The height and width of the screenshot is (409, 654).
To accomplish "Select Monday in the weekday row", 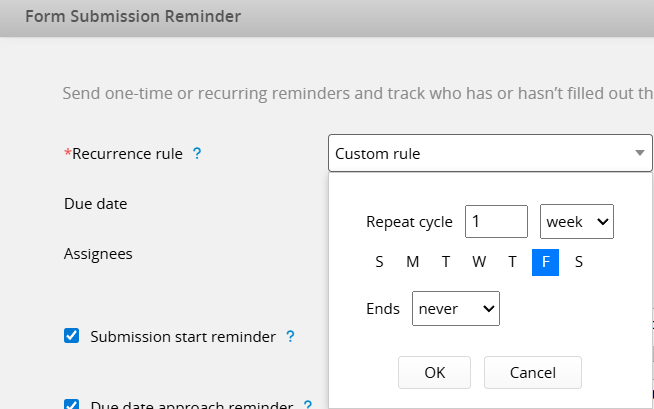I will [x=412, y=263].
